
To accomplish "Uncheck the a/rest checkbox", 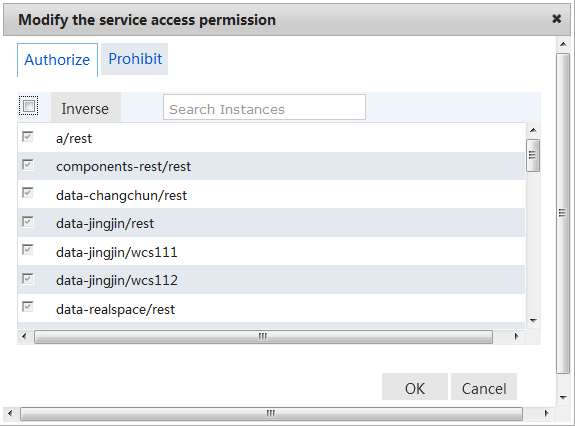I will coord(28,137).
